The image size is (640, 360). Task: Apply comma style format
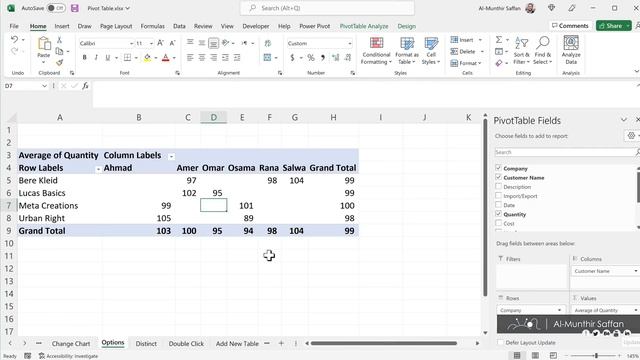pos(323,58)
